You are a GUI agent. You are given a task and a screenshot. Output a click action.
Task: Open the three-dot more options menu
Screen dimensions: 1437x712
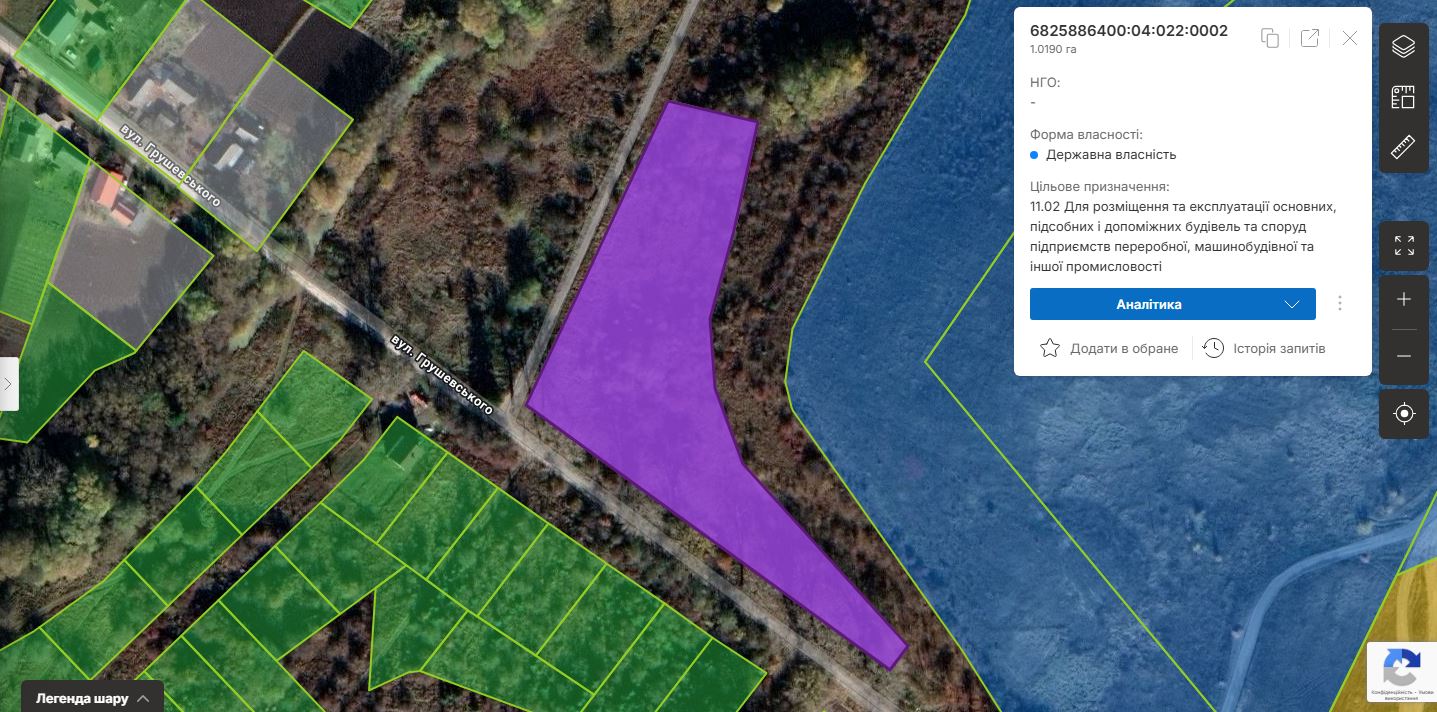point(1340,304)
